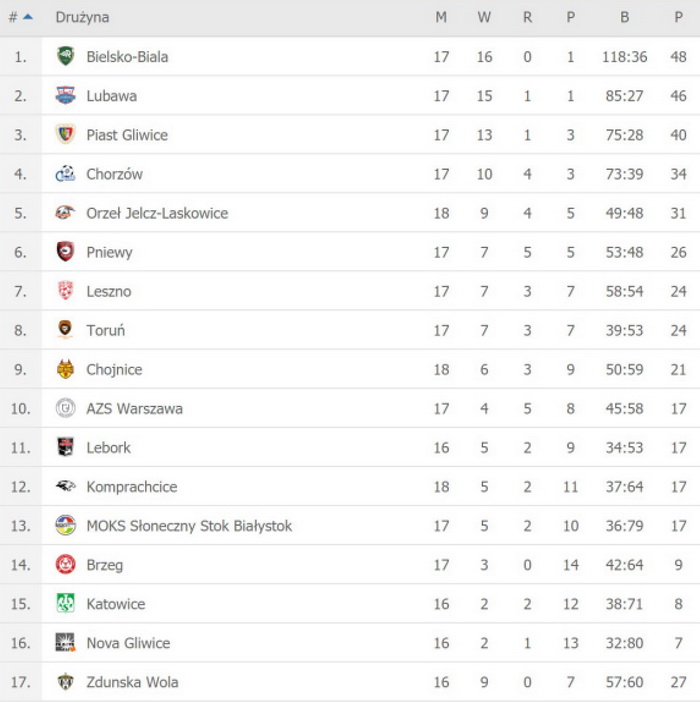Sort table by rank arrow
This screenshot has width=700, height=702.
pyautogui.click(x=28, y=17)
